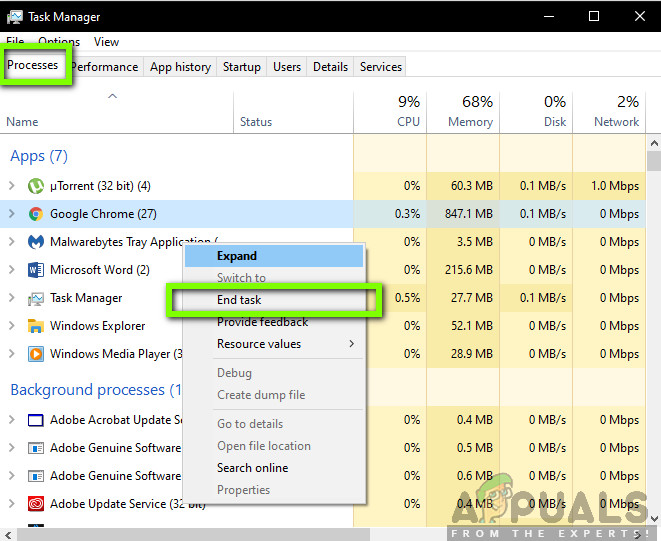The height and width of the screenshot is (541, 661).
Task: Click the Microsoft Word icon
Action: [x=36, y=270]
